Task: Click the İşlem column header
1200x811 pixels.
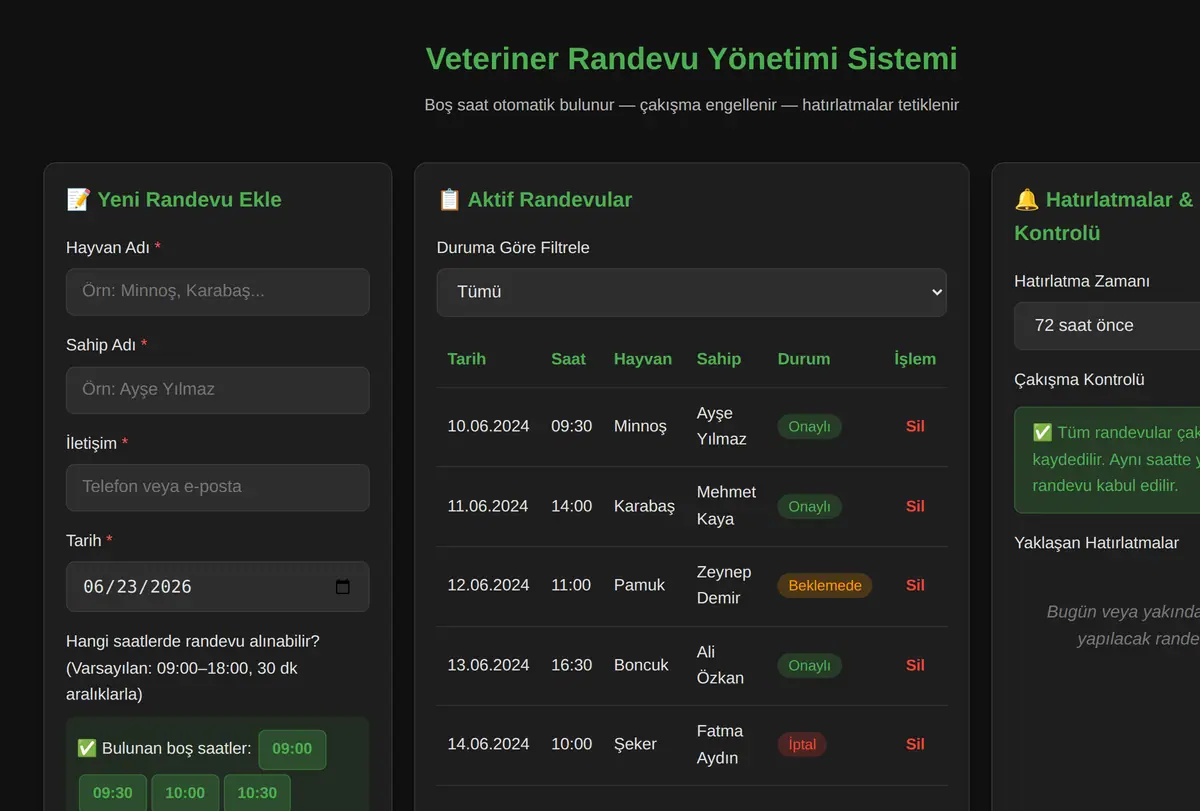Action: (x=915, y=359)
